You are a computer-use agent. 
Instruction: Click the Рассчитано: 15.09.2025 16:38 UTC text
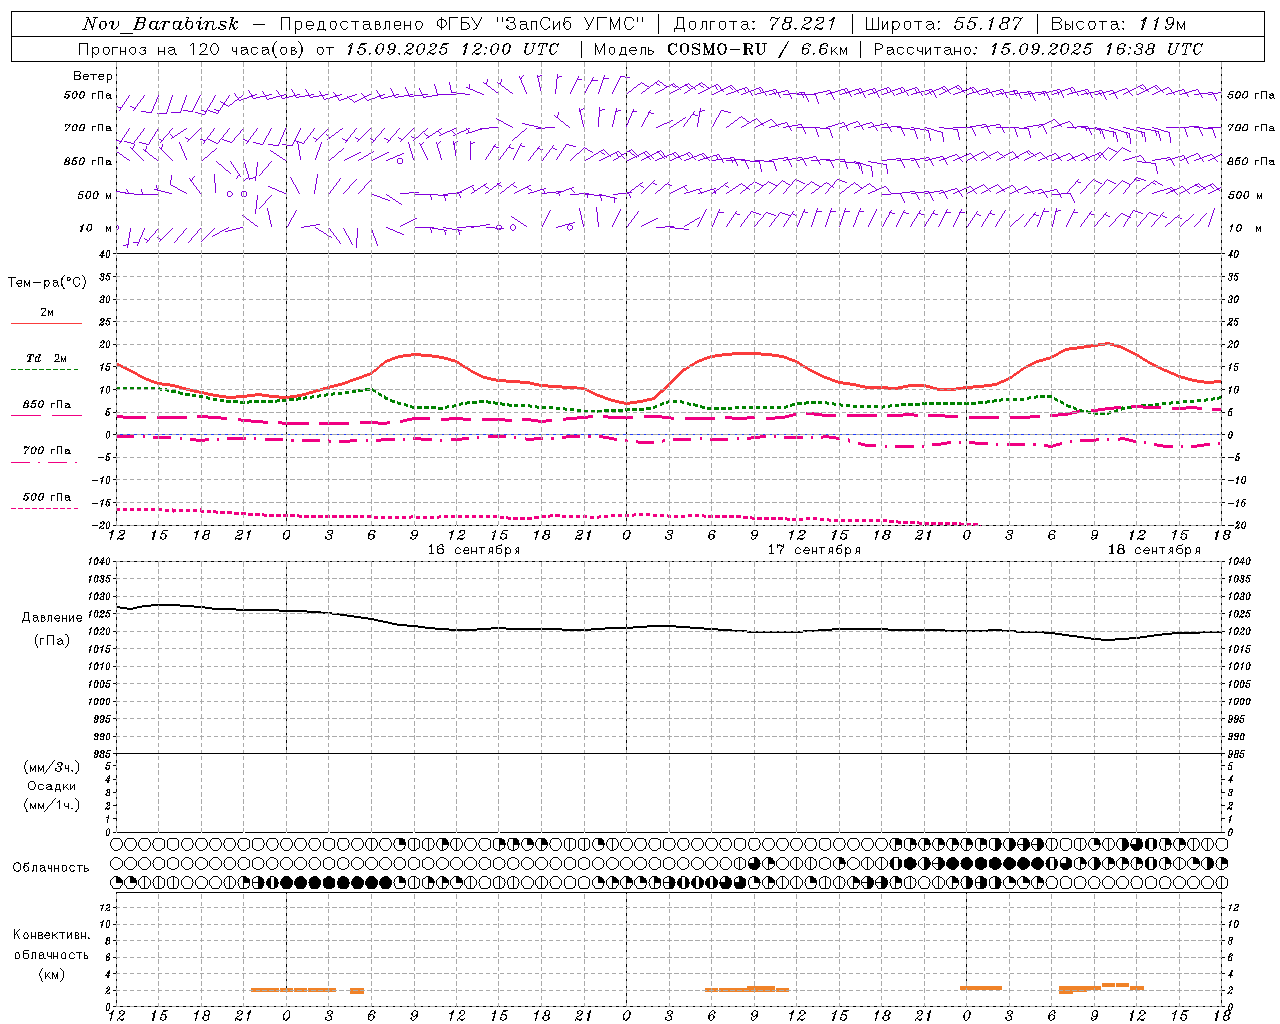click(x=1038, y=49)
